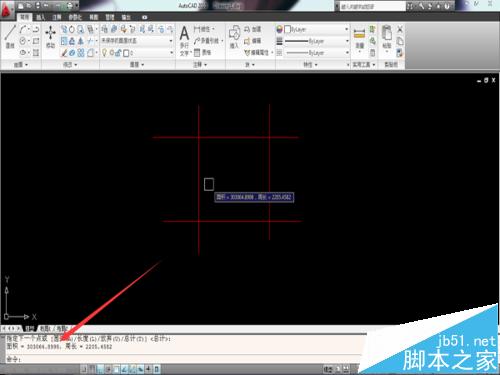Expand the Layers (图层) panel

click(x=137, y=64)
